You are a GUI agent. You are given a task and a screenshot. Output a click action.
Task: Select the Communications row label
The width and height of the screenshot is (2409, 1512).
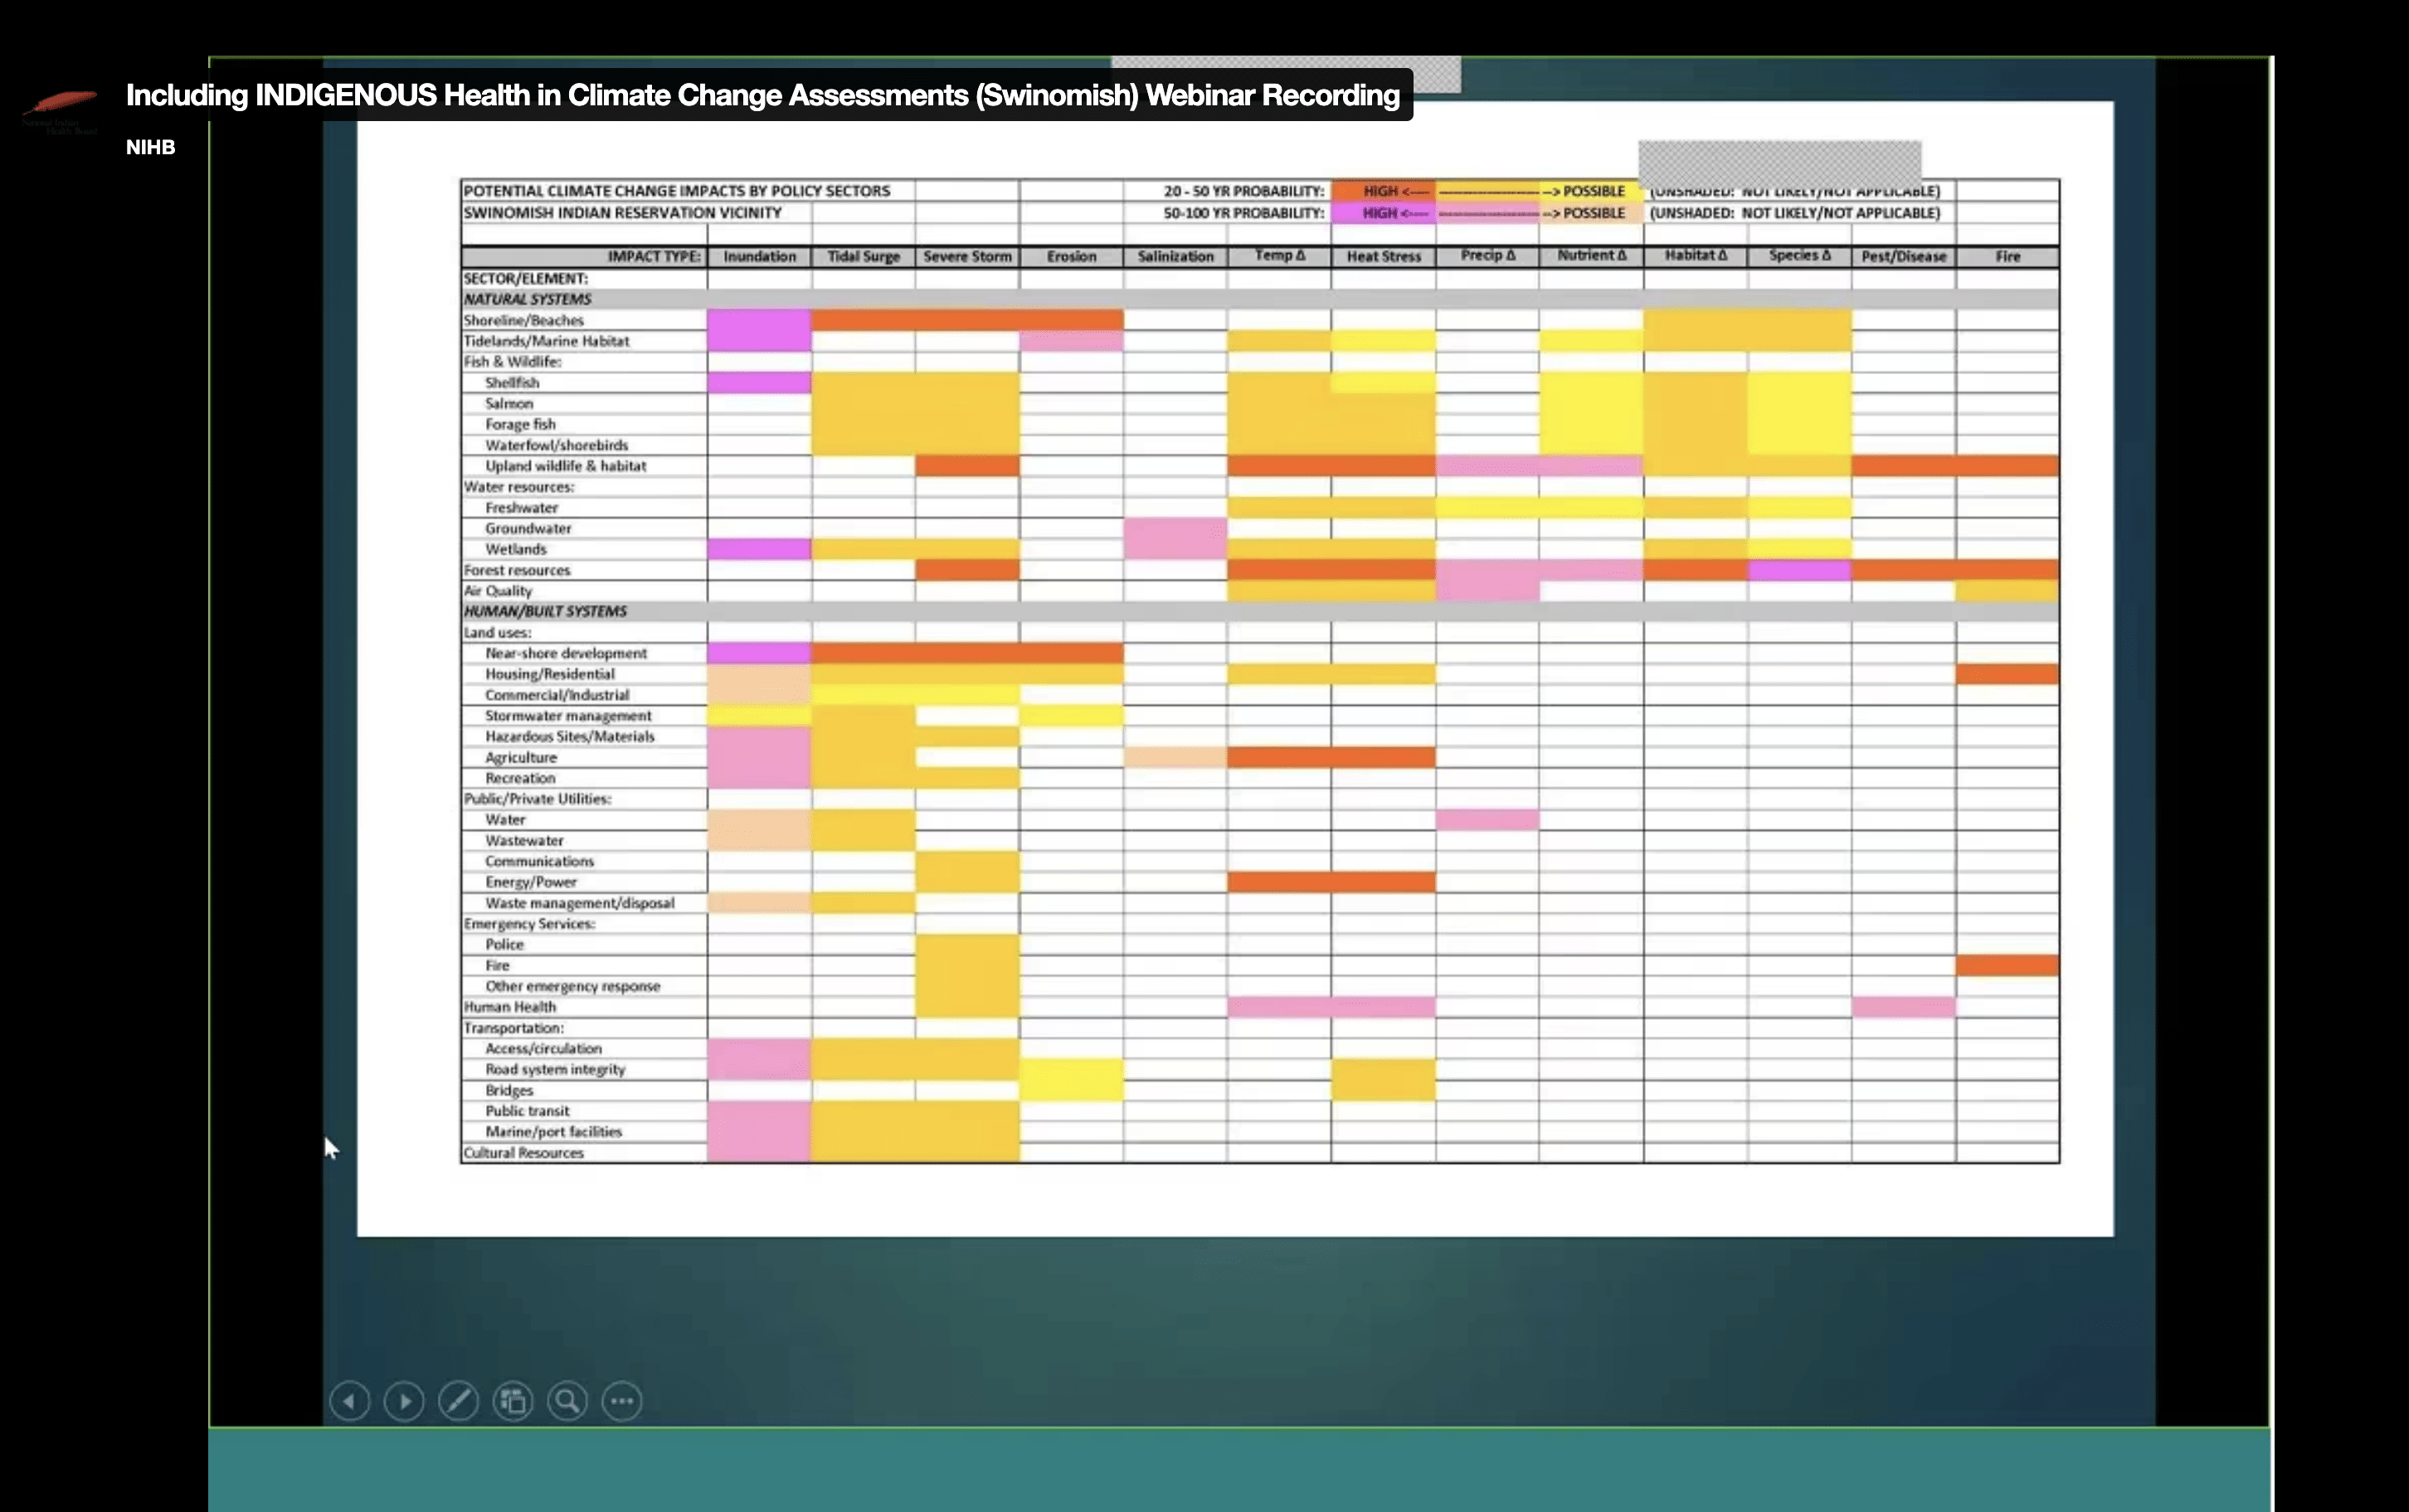[x=540, y=861]
